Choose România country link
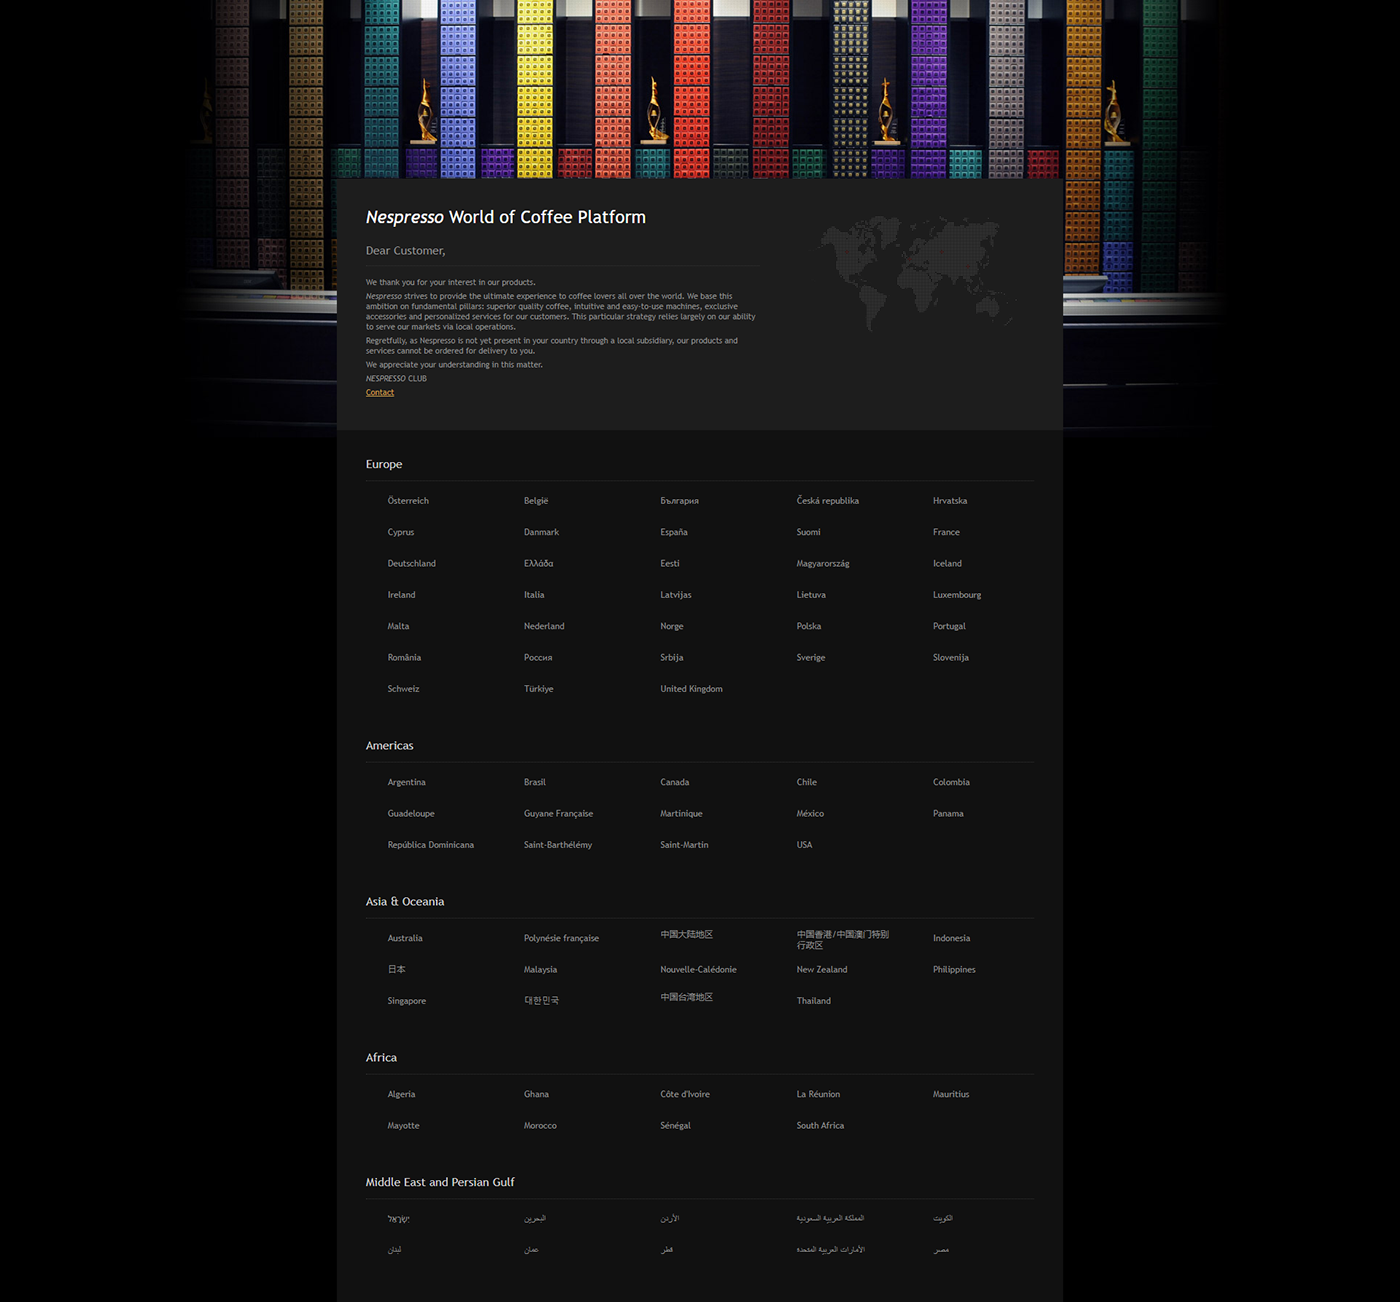Image resolution: width=1400 pixels, height=1302 pixels. 404,658
